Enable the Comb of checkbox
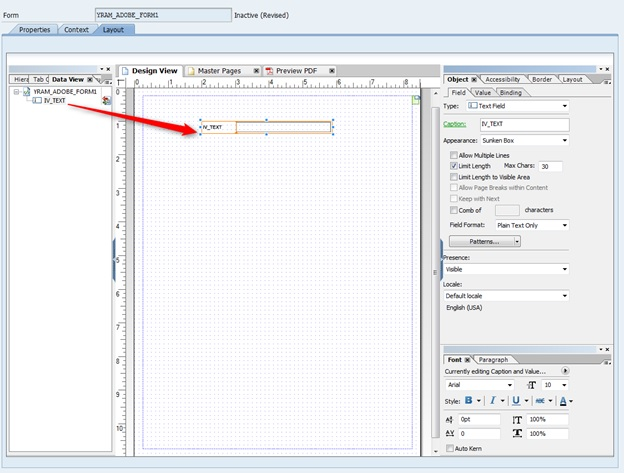 pyautogui.click(x=453, y=210)
